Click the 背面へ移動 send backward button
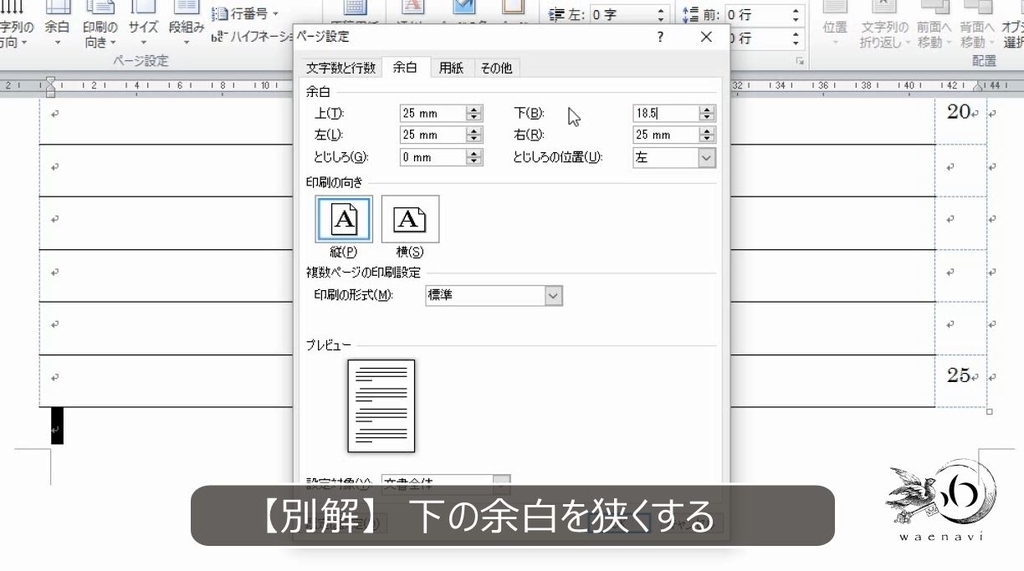 tap(977, 25)
